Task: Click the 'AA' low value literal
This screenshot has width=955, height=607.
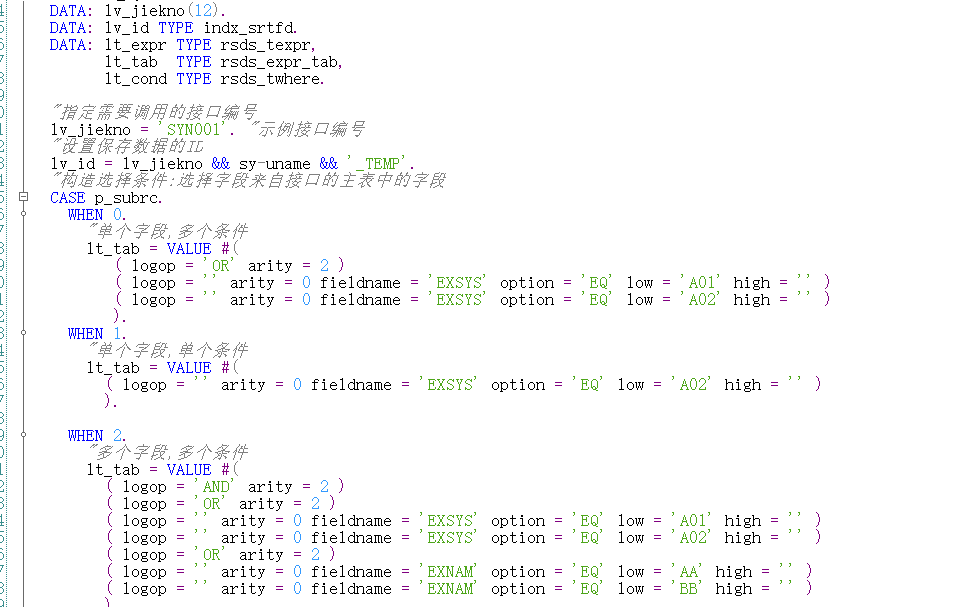Action: click(x=688, y=572)
